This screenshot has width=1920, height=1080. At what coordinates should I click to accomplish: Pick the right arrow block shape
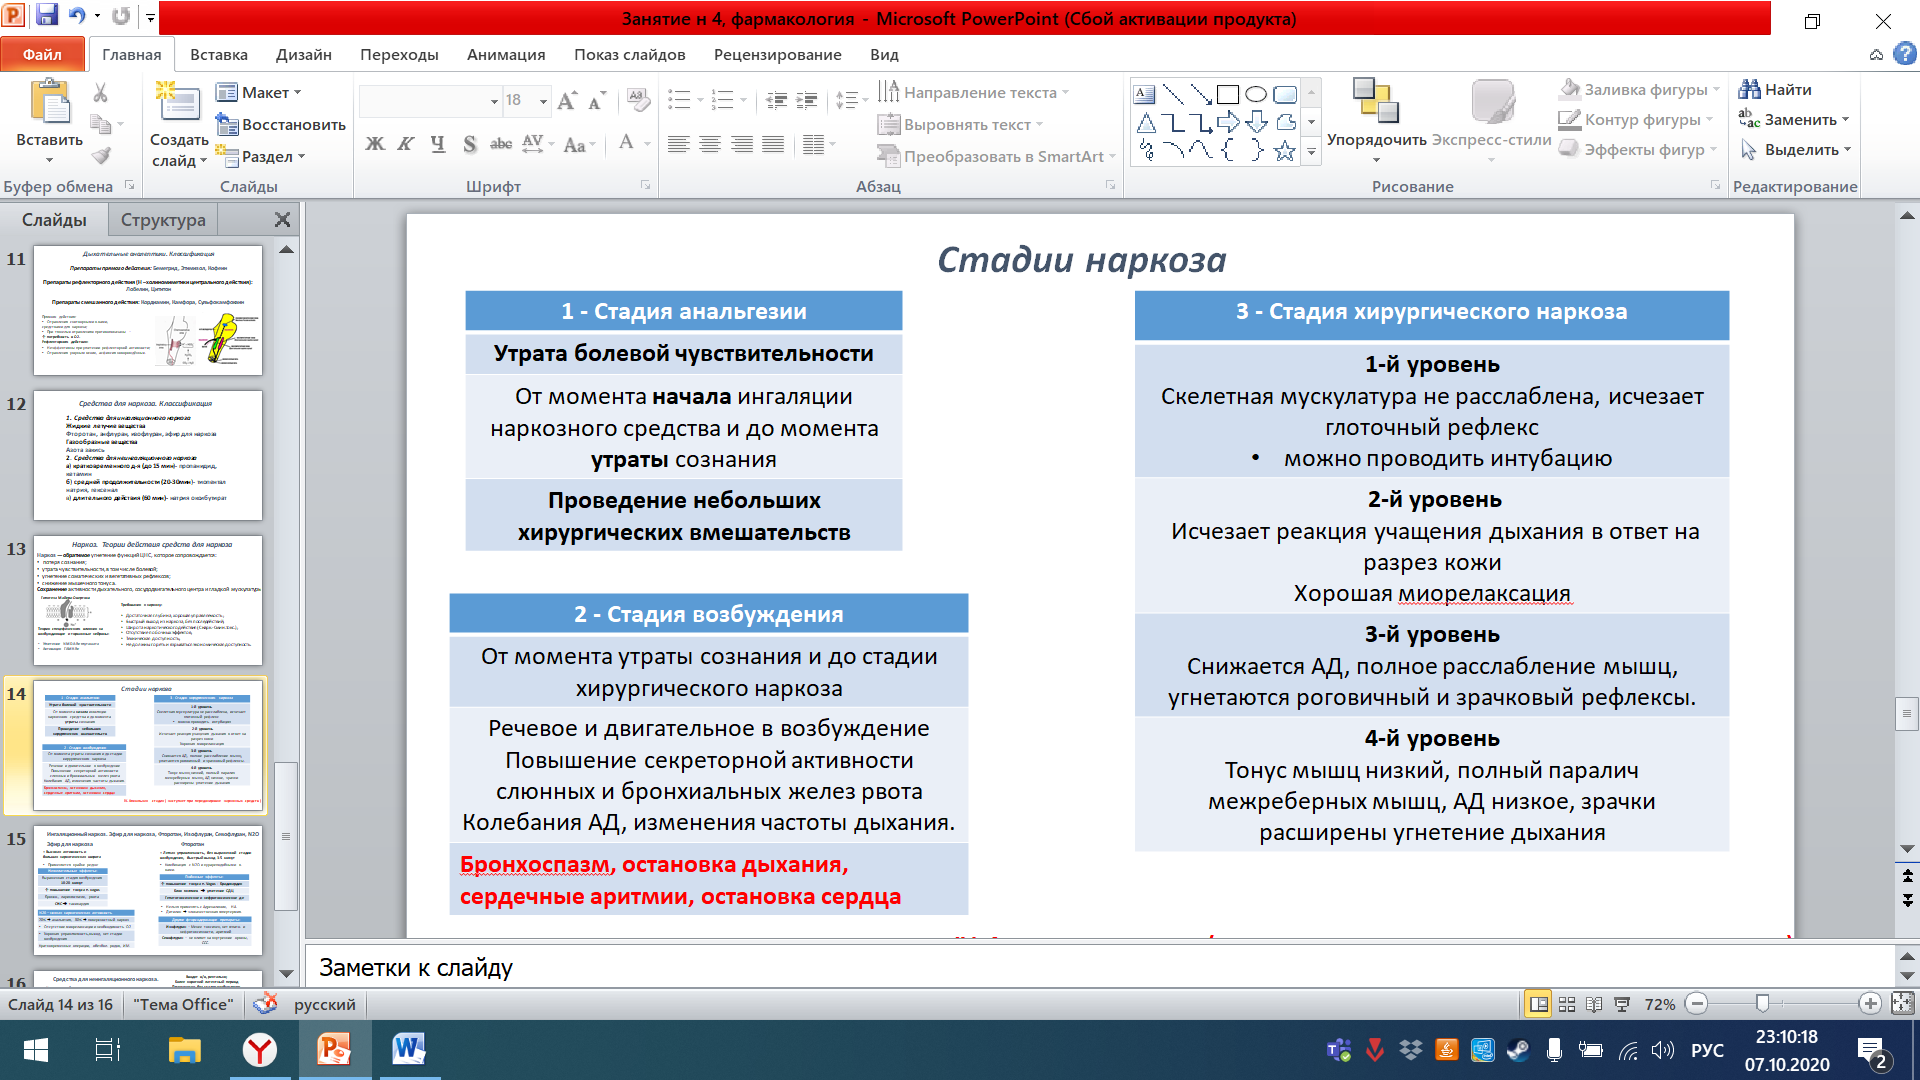click(1228, 123)
